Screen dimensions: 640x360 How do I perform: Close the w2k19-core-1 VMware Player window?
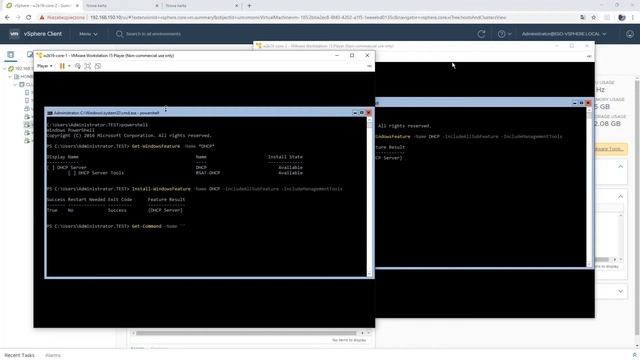tap(367, 56)
